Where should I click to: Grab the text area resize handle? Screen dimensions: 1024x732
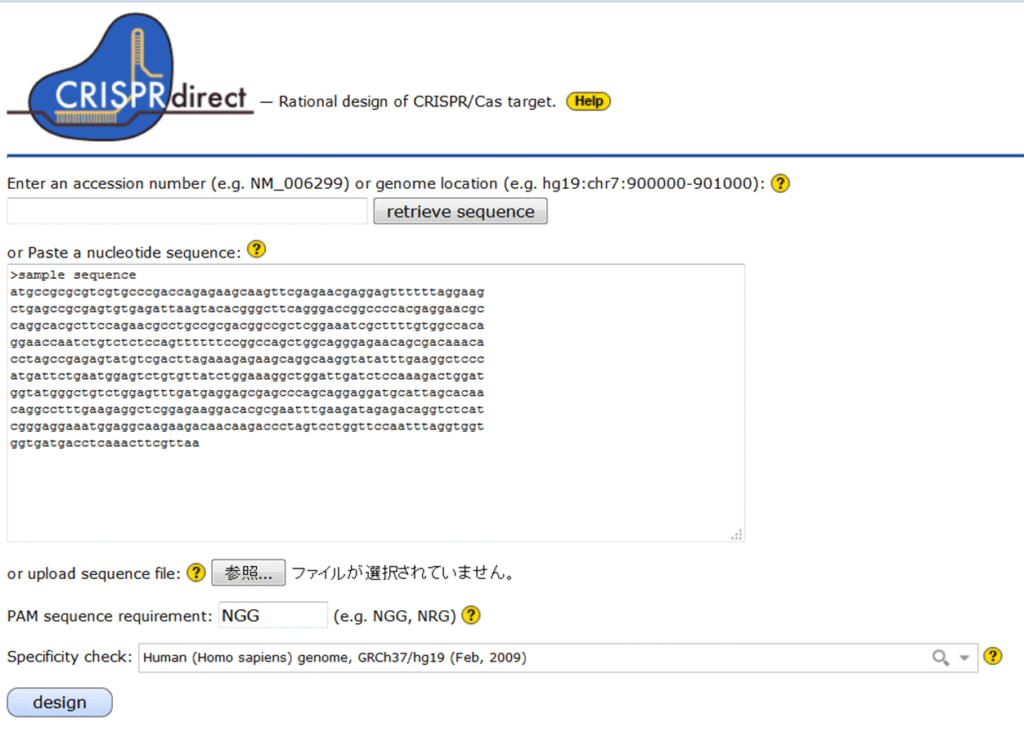click(x=737, y=535)
